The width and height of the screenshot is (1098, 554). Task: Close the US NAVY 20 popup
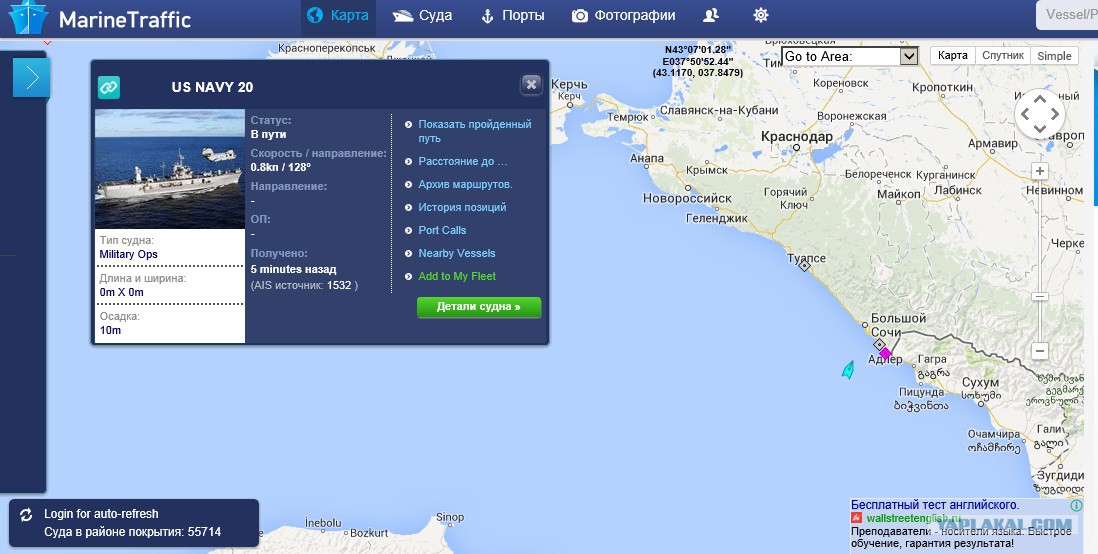531,85
